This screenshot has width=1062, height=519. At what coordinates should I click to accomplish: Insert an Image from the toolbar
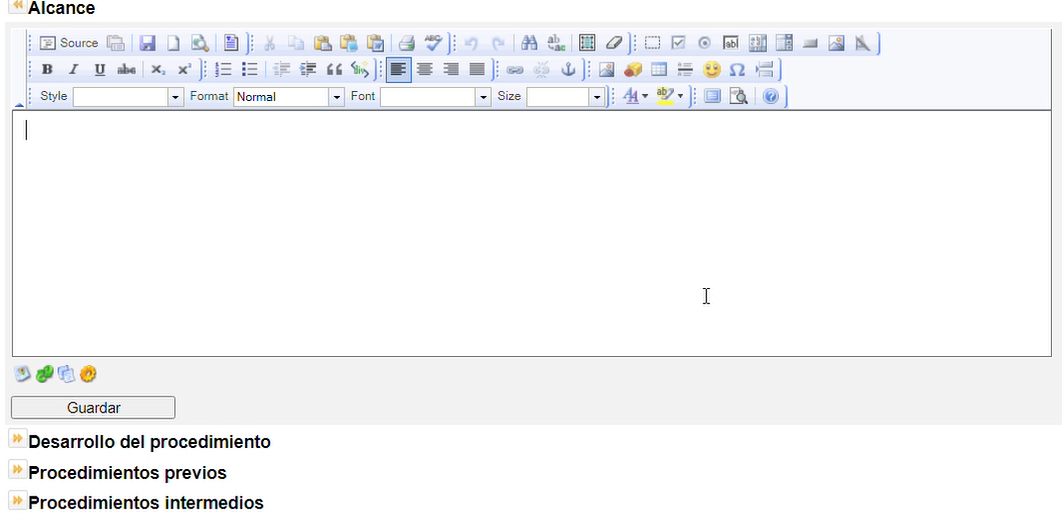click(x=606, y=69)
